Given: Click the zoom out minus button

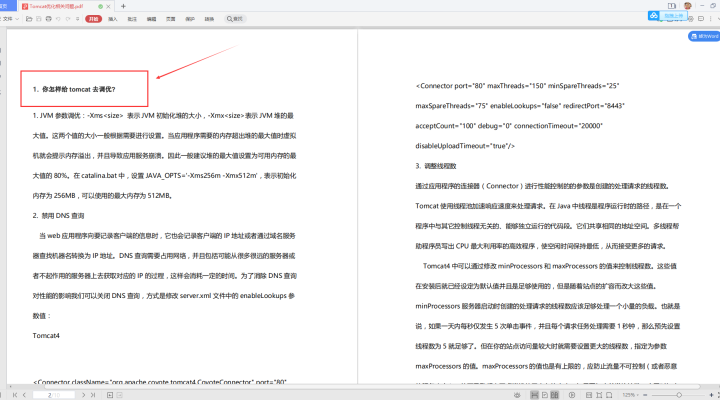Looking at the screenshot, I should [x=645, y=395].
